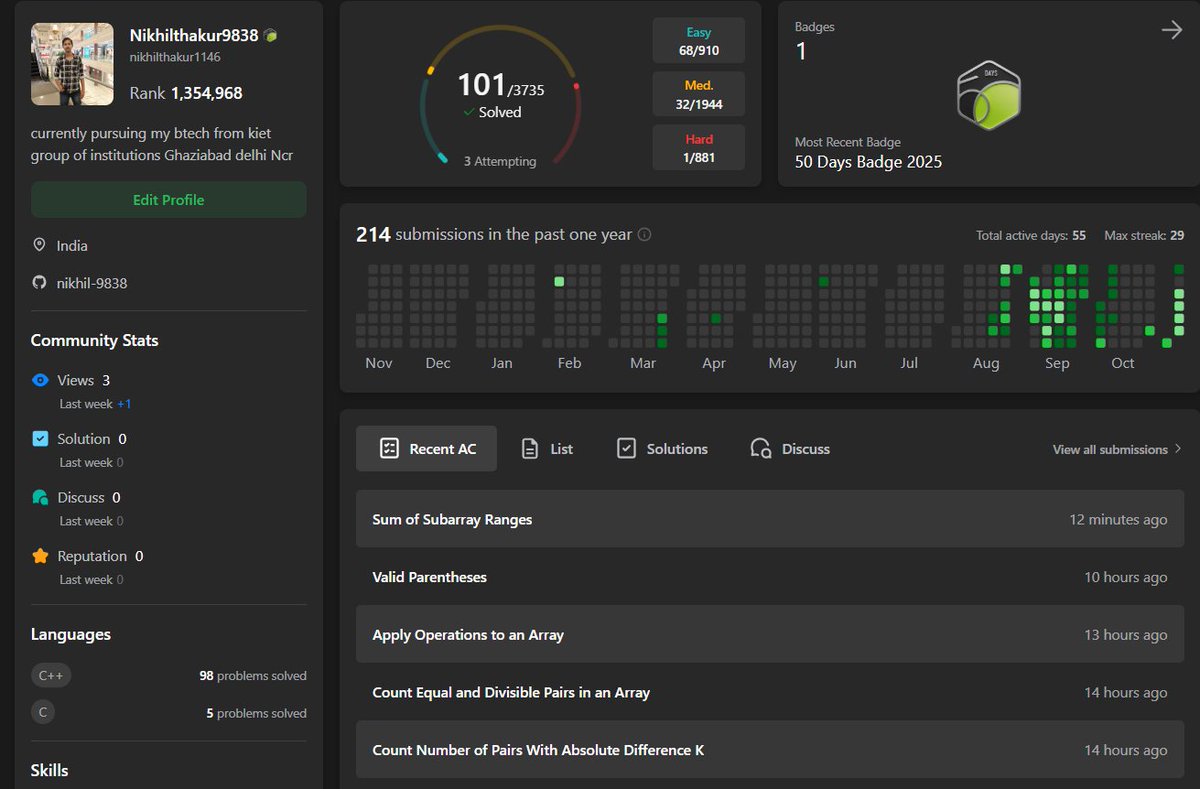The image size is (1200, 789).
Task: Open the nikhil-9838 GitHub link
Action: [92, 283]
